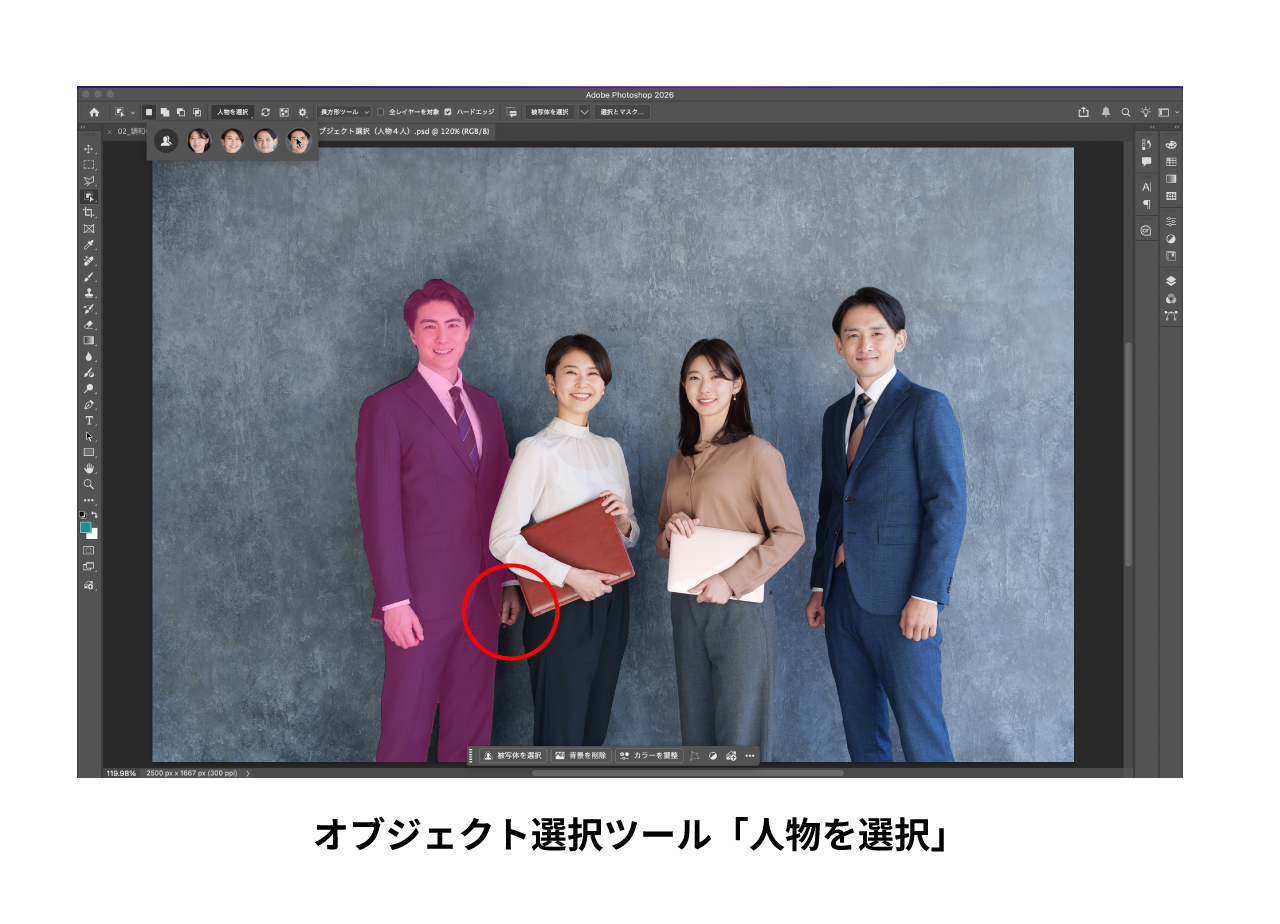Click the teal foreground color swatch
1280x924 pixels.
(86, 527)
